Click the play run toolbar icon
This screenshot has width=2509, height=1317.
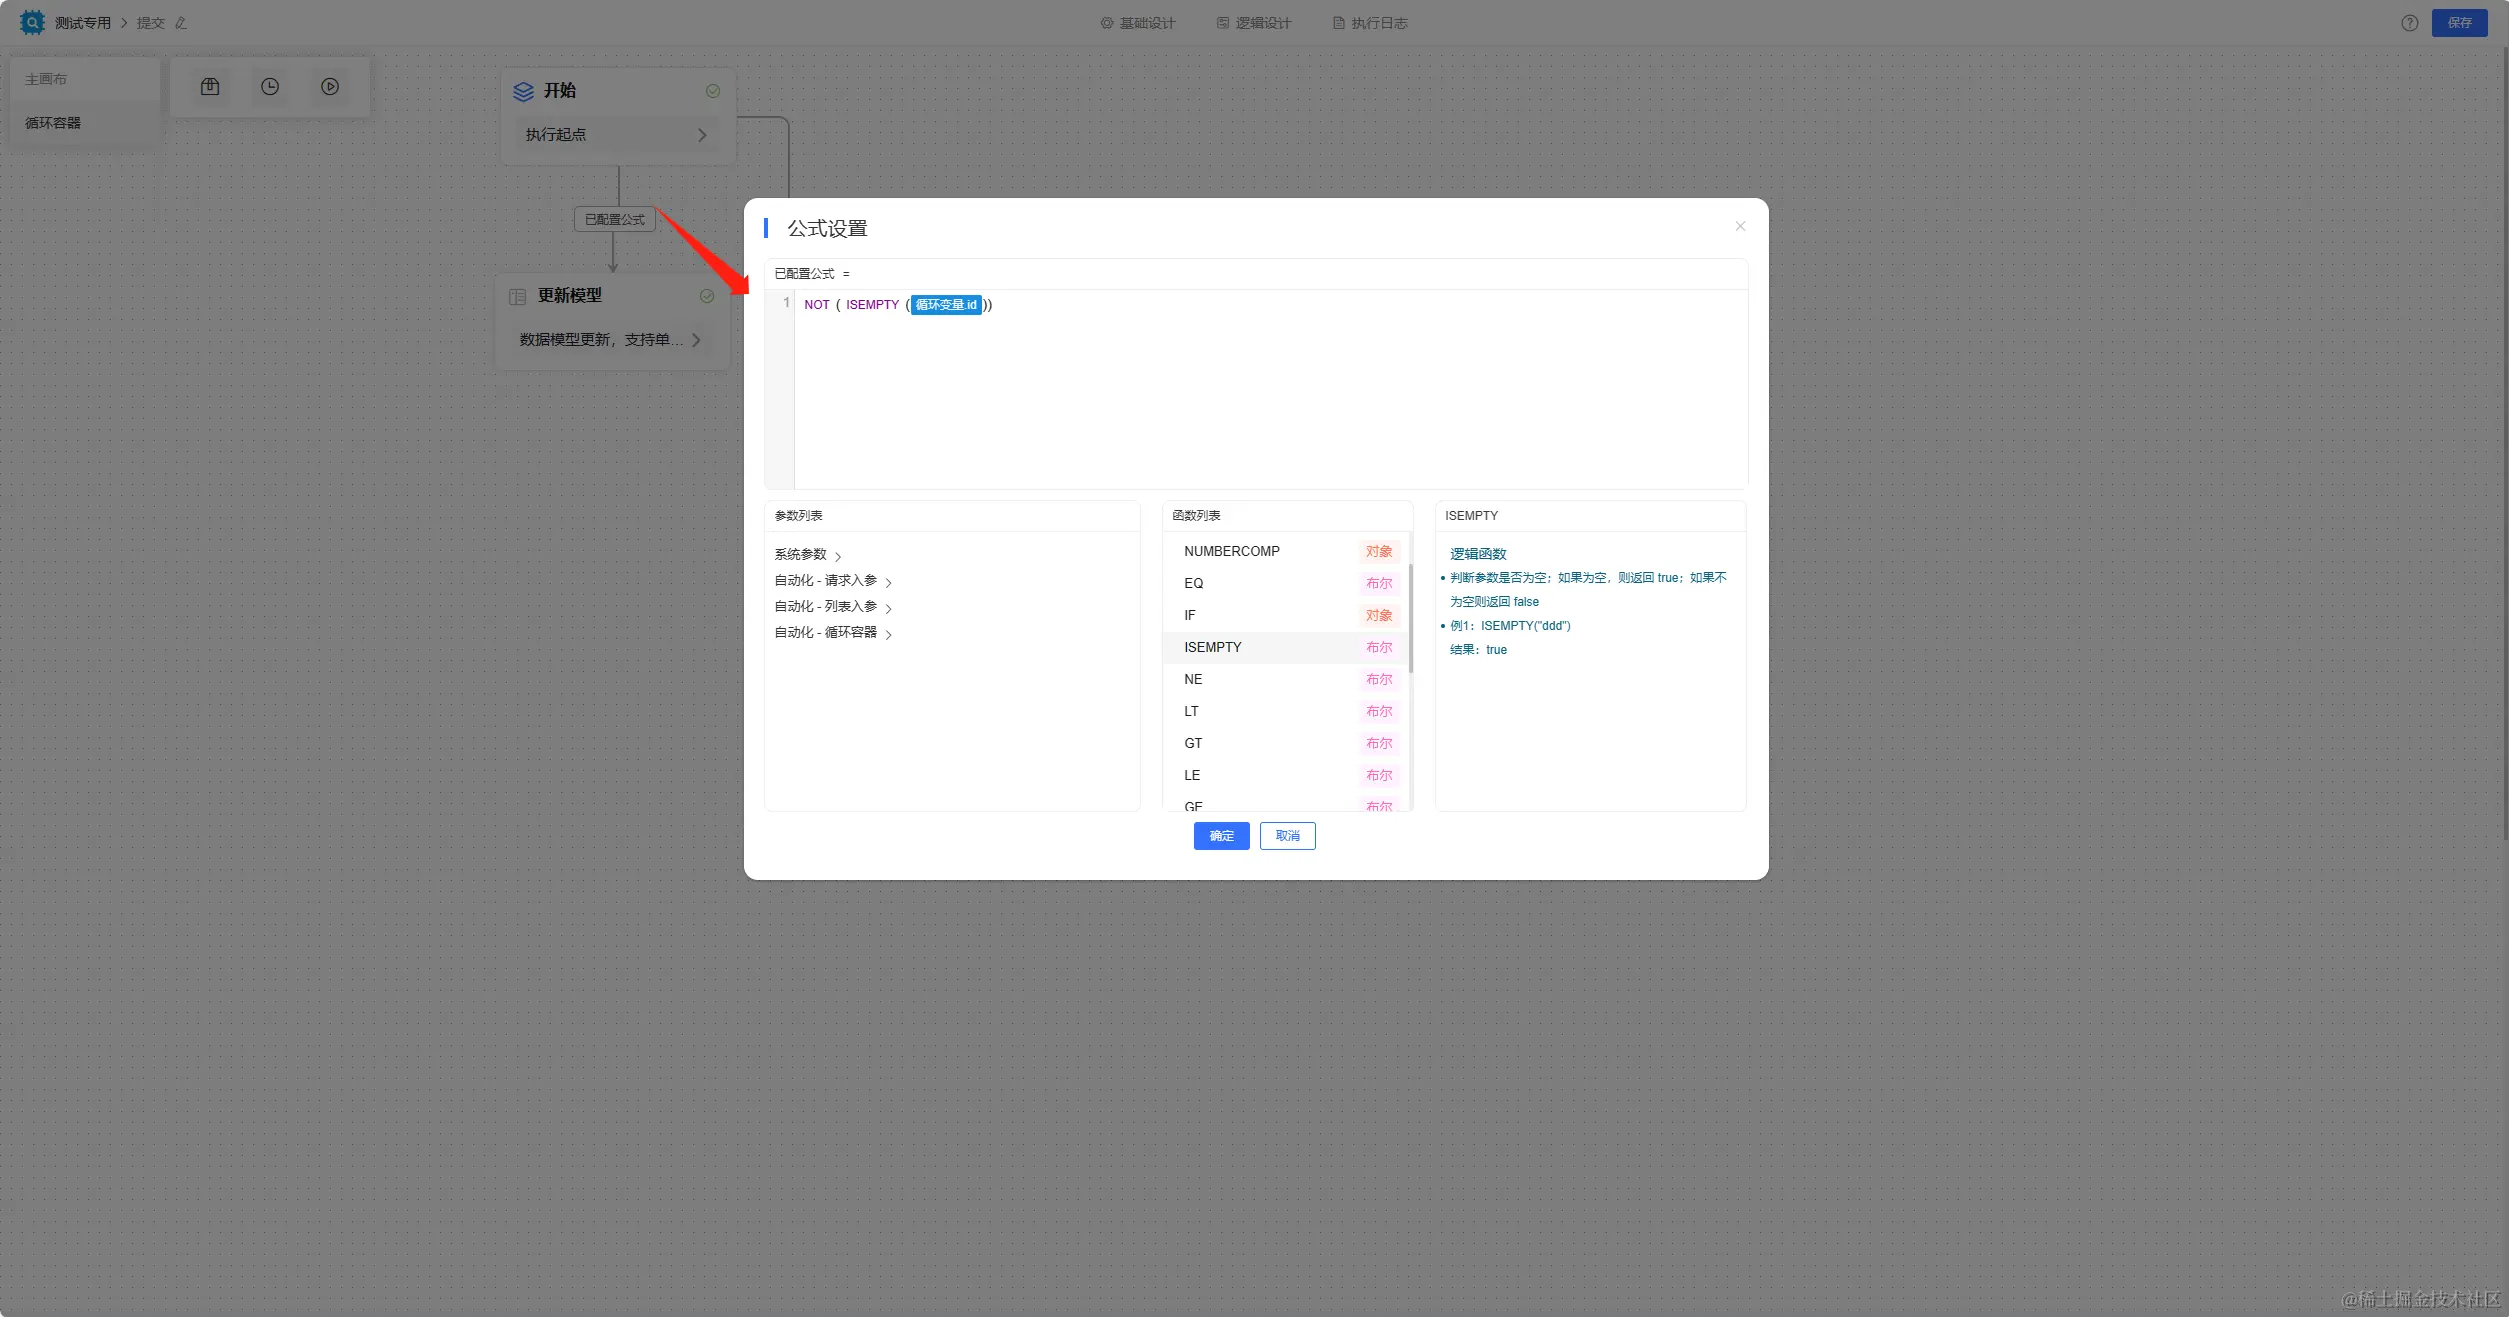[x=330, y=87]
